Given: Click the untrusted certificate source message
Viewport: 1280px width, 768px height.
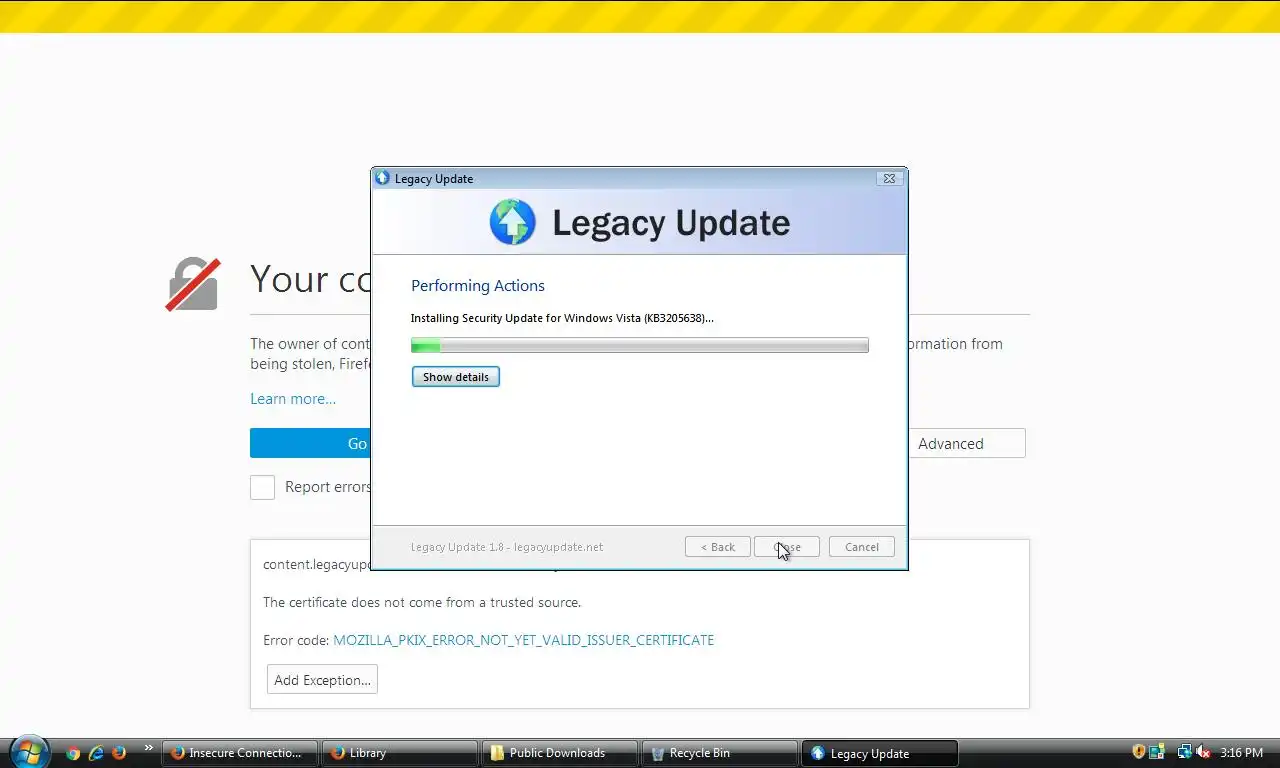Looking at the screenshot, I should pyautogui.click(x=422, y=602).
